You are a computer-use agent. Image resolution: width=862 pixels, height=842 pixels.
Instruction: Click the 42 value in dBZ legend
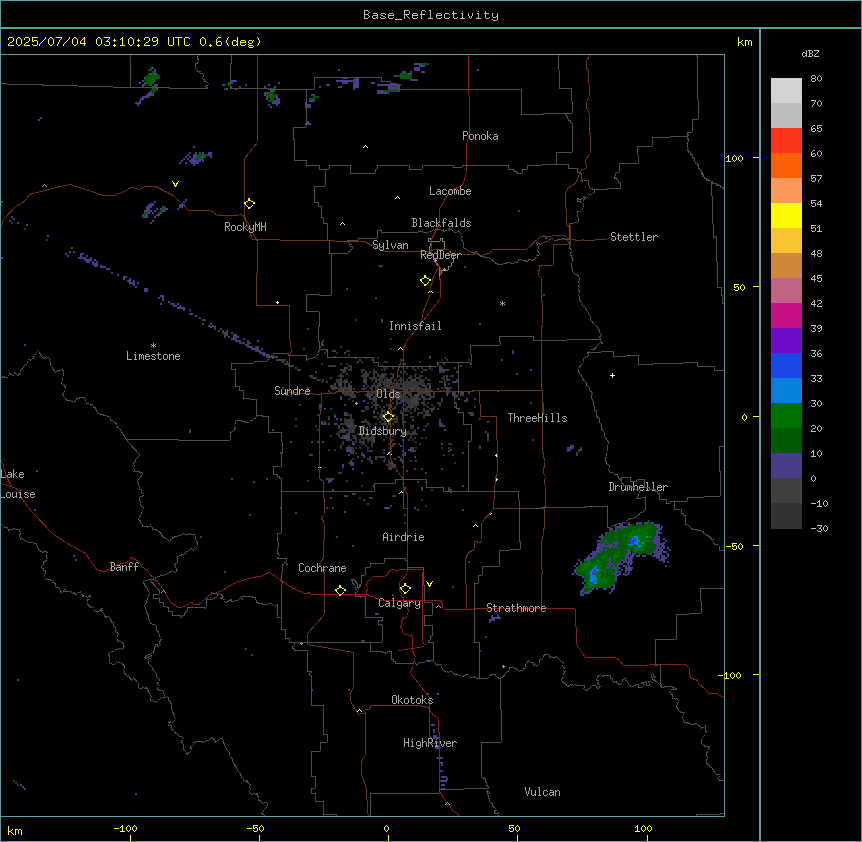click(816, 303)
